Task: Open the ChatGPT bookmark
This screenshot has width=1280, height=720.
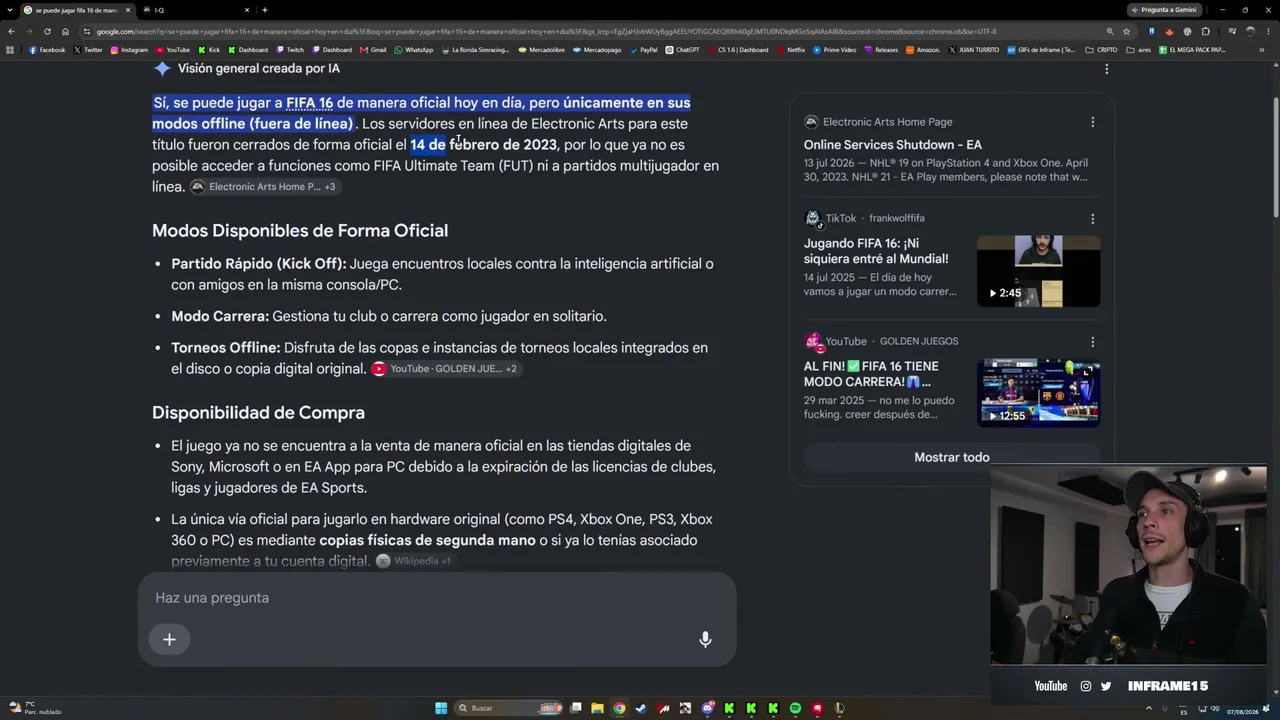Action: (682, 50)
